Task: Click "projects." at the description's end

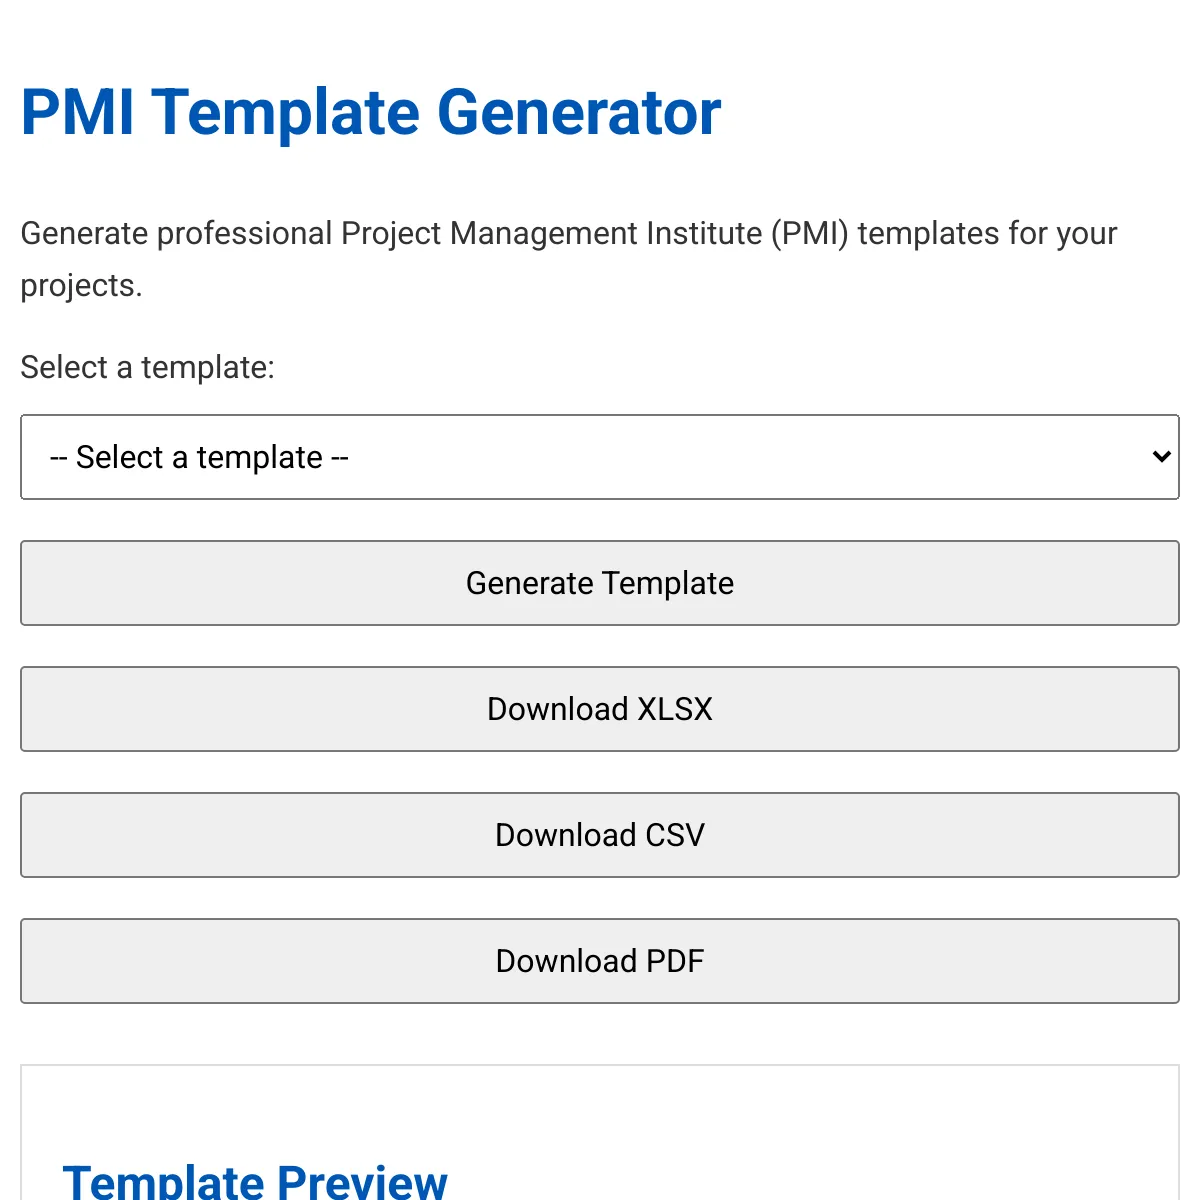Action: 81,286
